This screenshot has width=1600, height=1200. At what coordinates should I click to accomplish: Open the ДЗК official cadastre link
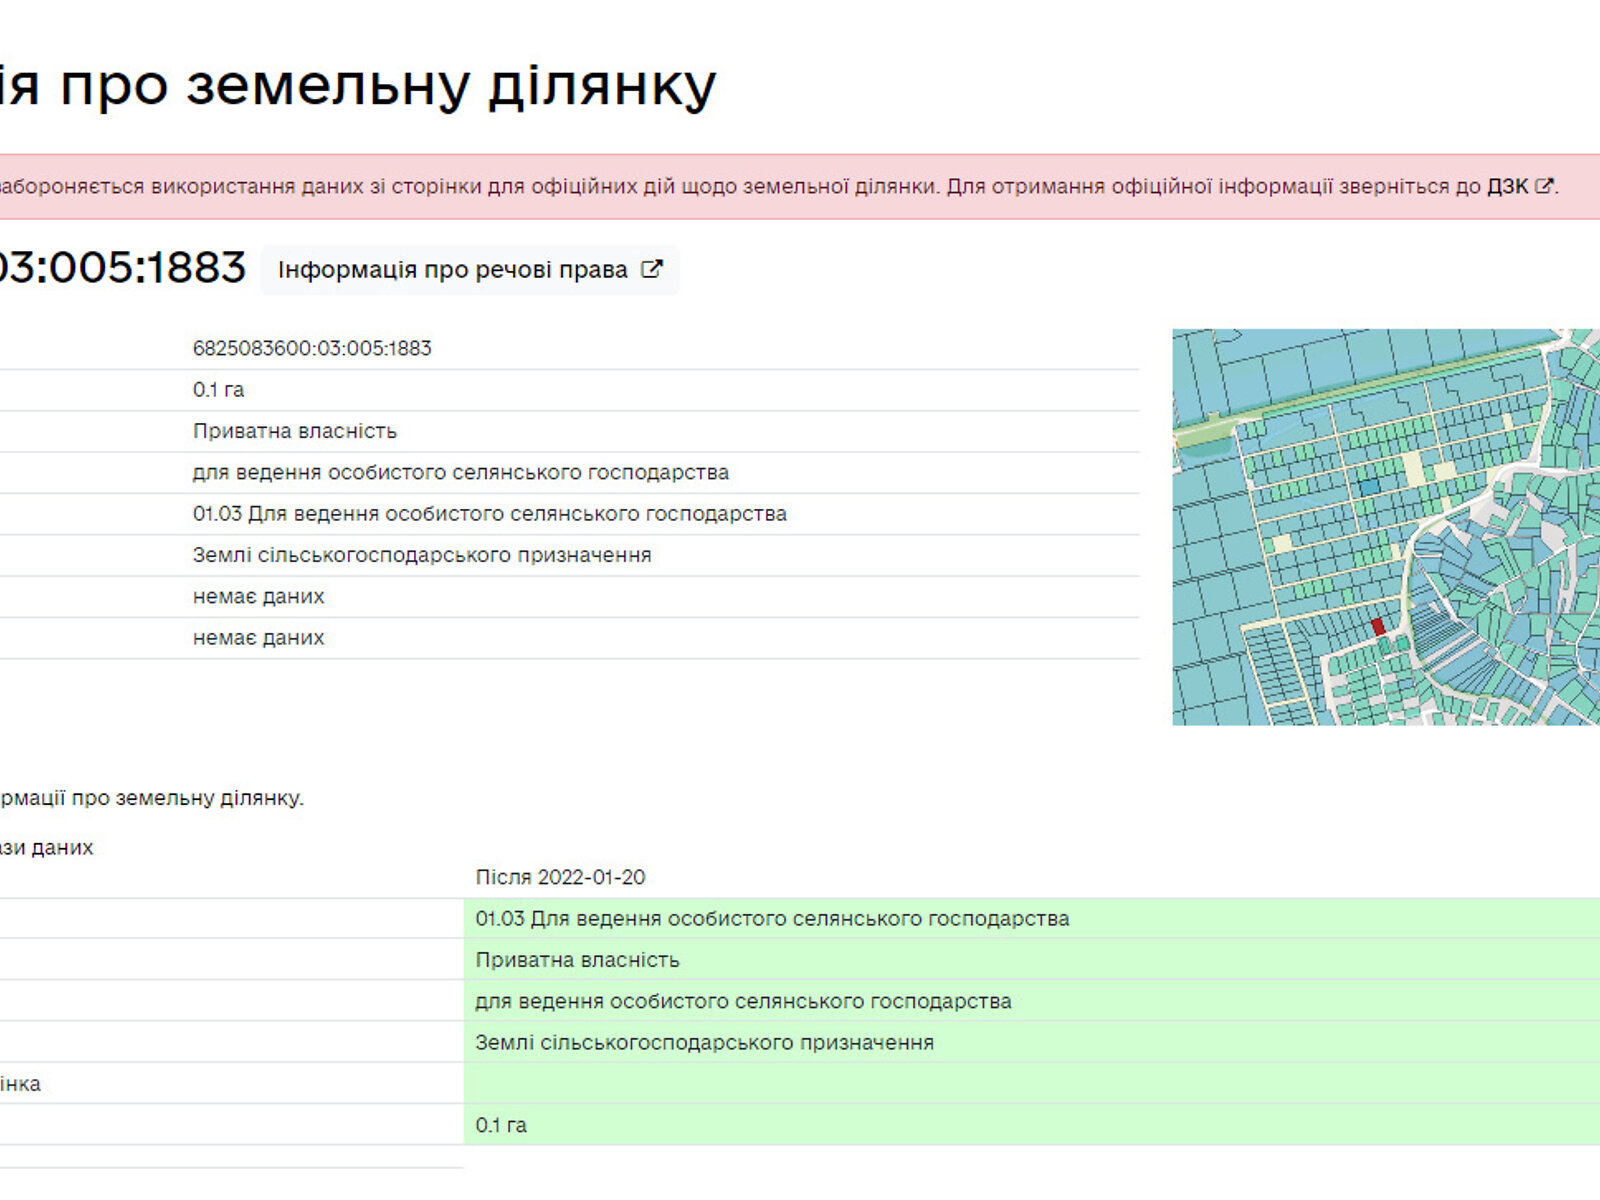click(1507, 186)
